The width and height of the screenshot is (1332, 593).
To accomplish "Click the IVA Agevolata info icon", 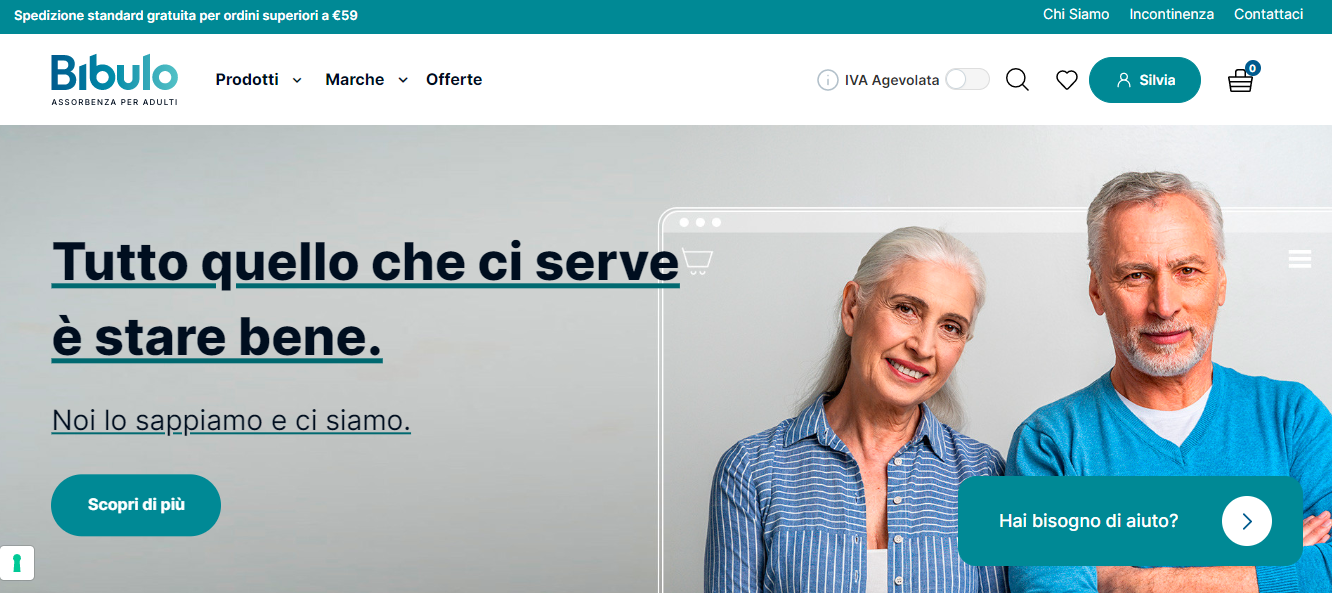I will tap(827, 80).
